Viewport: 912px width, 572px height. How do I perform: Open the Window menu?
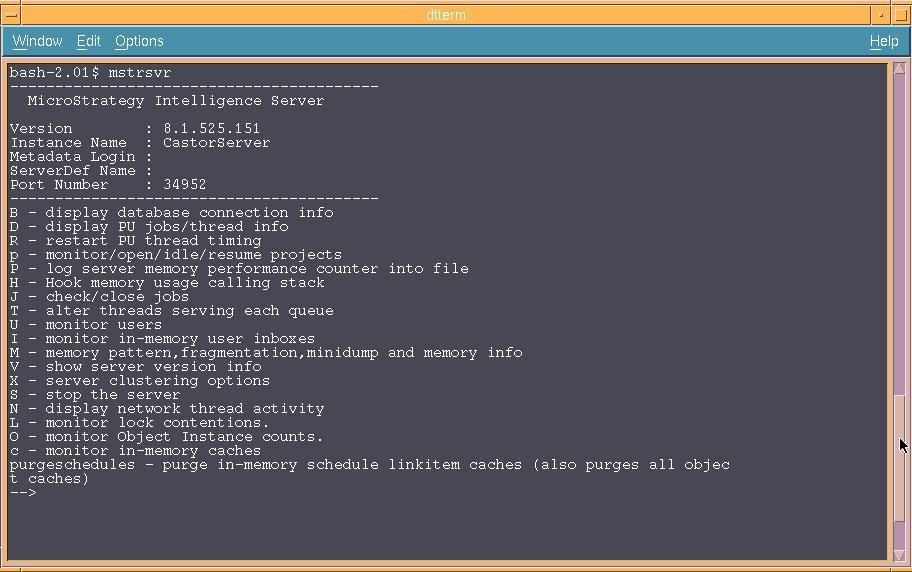pos(37,41)
